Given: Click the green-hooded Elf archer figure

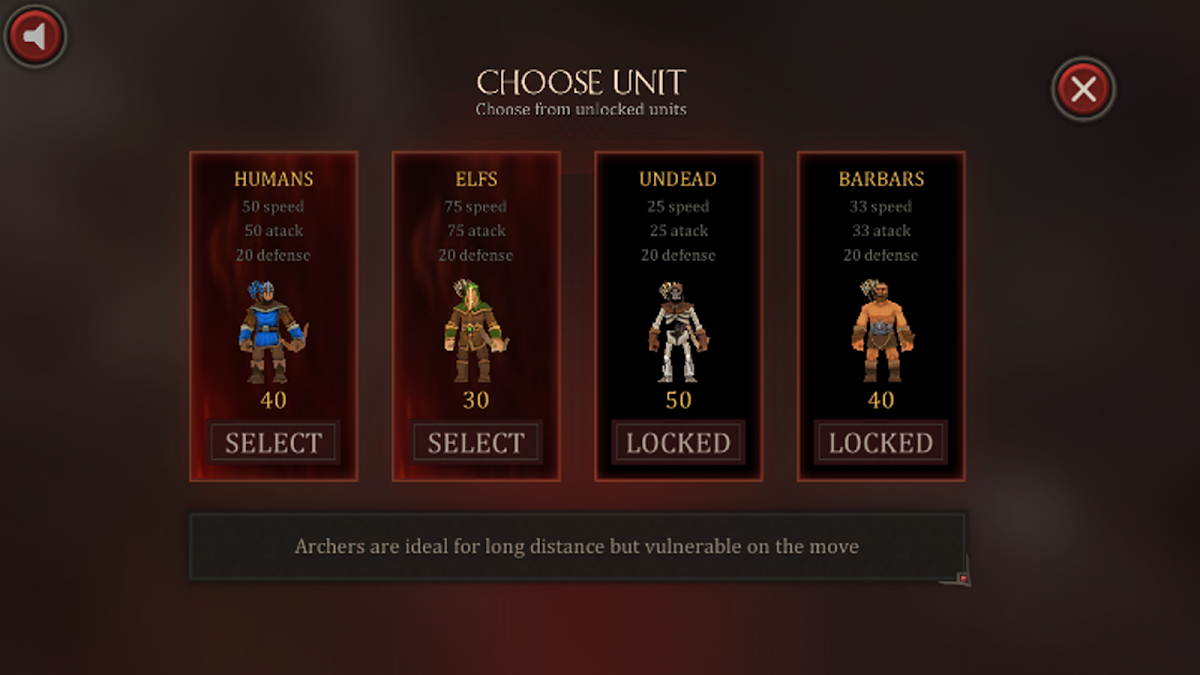Looking at the screenshot, I should click(475, 331).
